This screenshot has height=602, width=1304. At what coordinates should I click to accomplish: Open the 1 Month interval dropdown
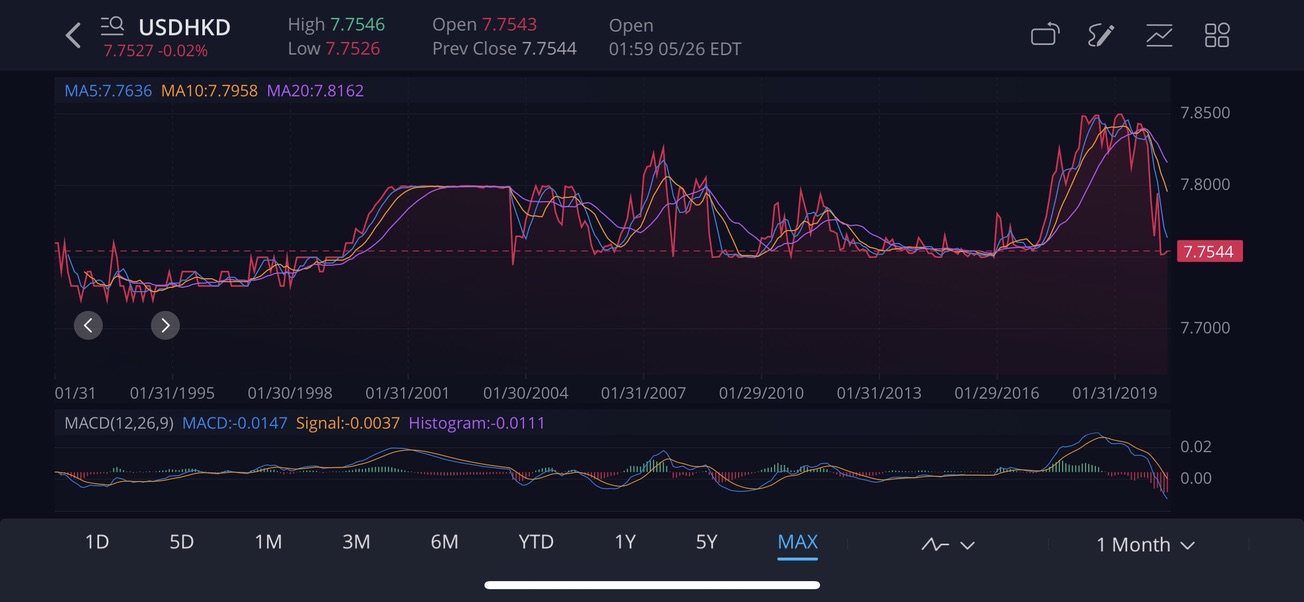click(1145, 545)
